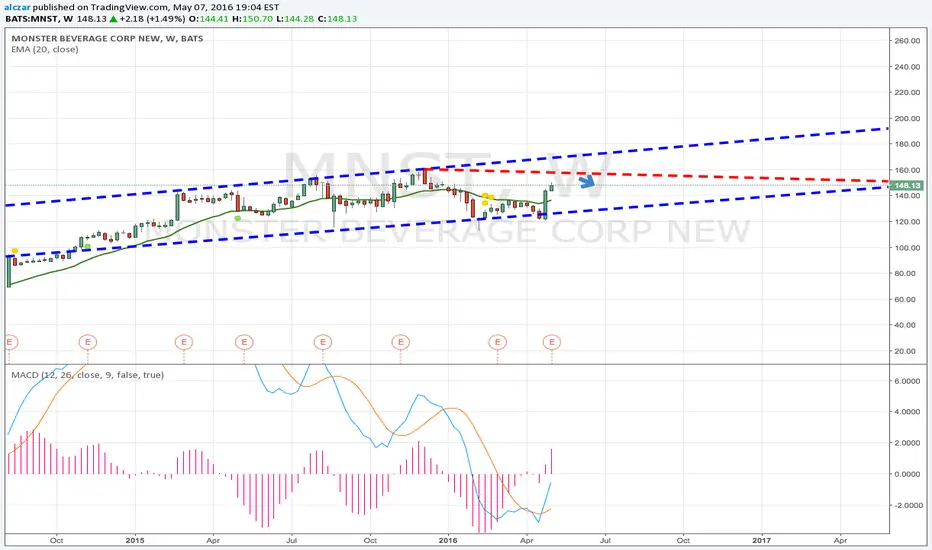Click the earnings E marker below the EMA legend, fully visible
Viewport: 932px width, 550px height.
87,342
